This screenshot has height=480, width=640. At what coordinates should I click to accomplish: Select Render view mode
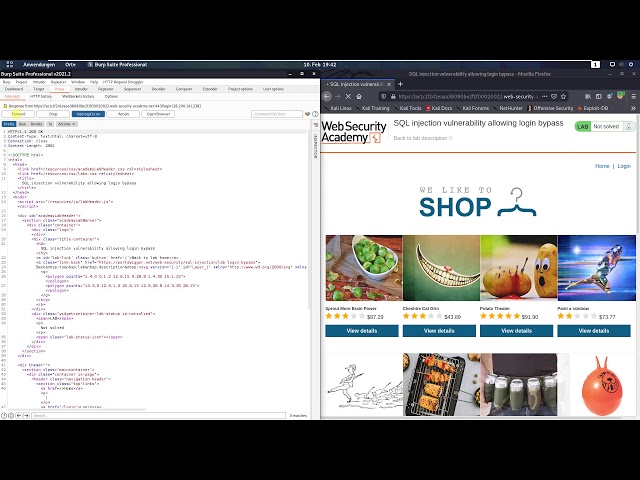click(37, 124)
